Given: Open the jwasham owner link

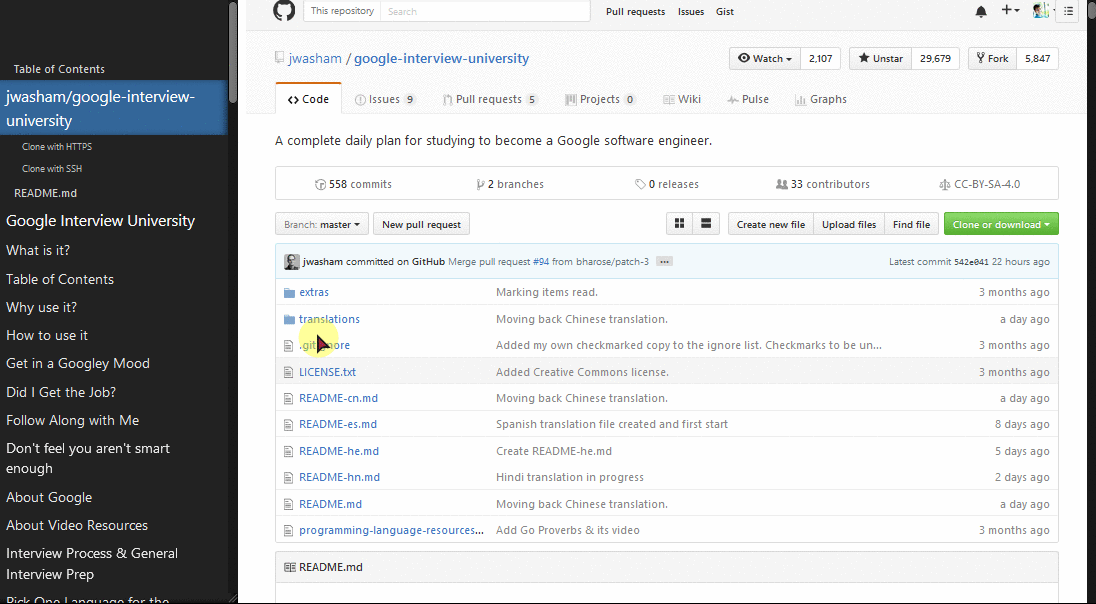Looking at the screenshot, I should pyautogui.click(x=315, y=59).
